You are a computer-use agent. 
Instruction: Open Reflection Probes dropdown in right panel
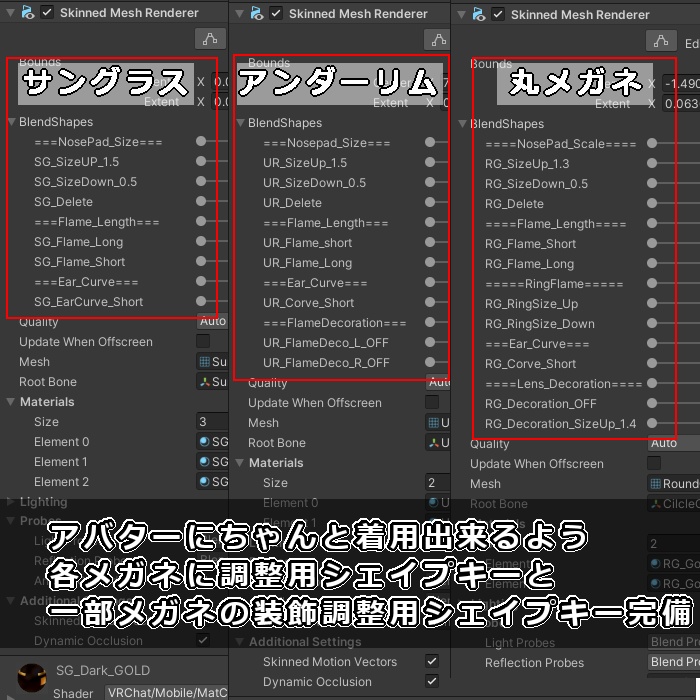(674, 662)
